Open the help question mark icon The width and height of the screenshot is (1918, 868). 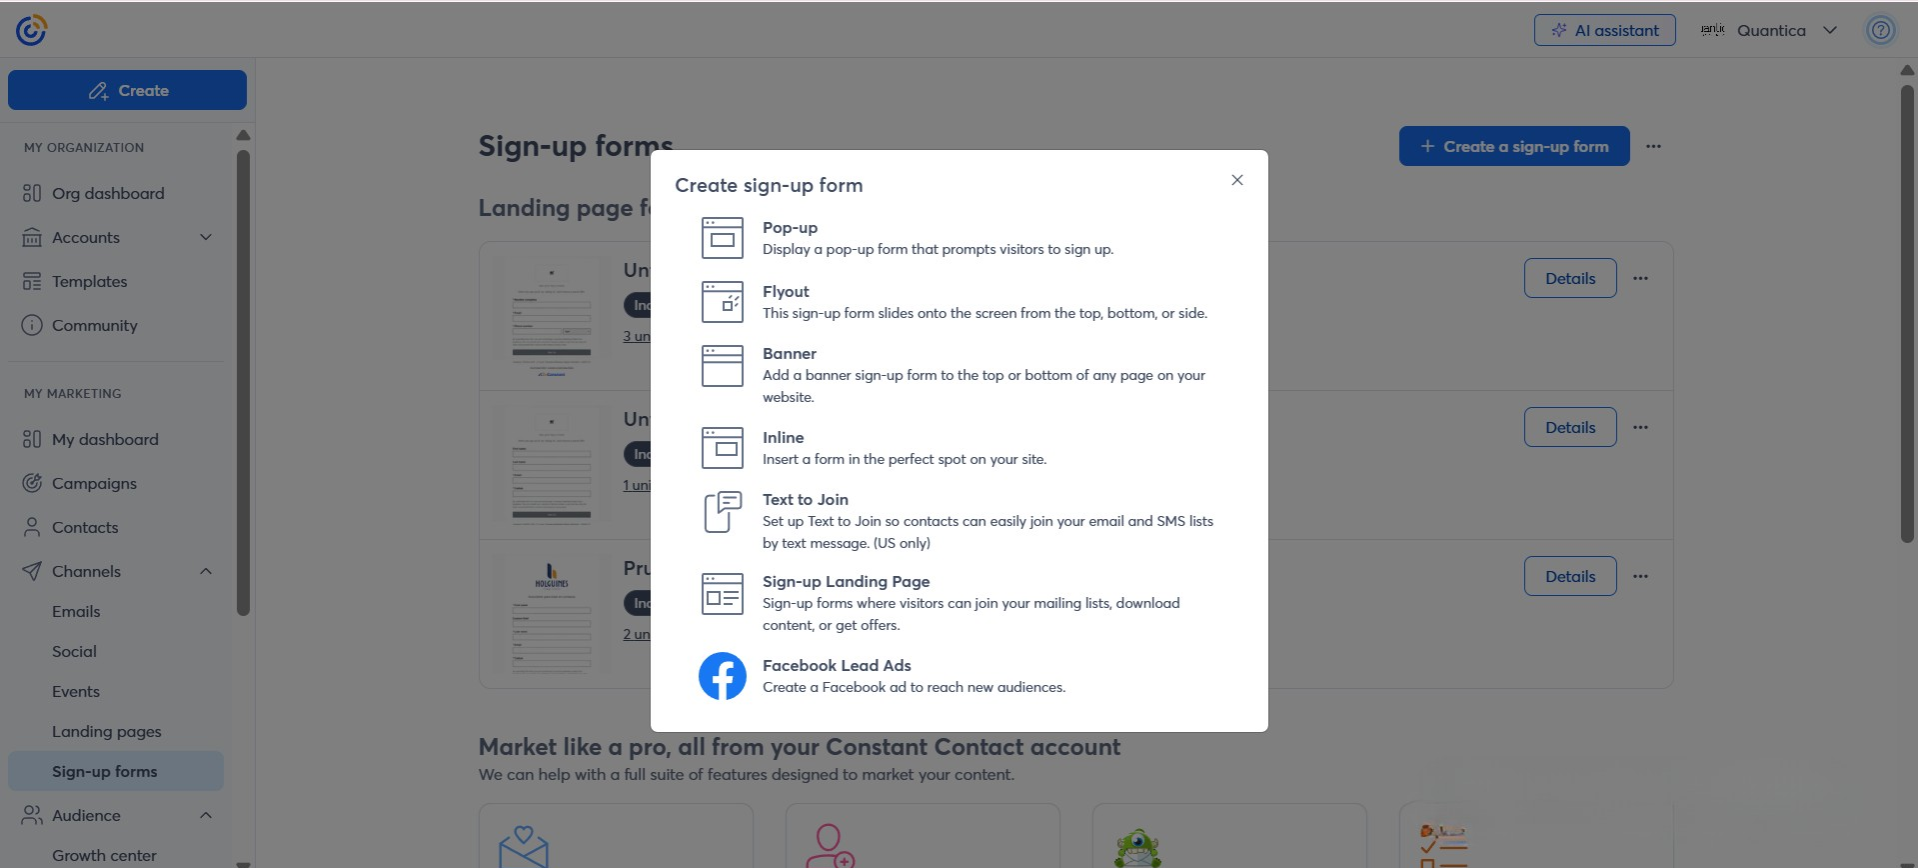point(1880,30)
